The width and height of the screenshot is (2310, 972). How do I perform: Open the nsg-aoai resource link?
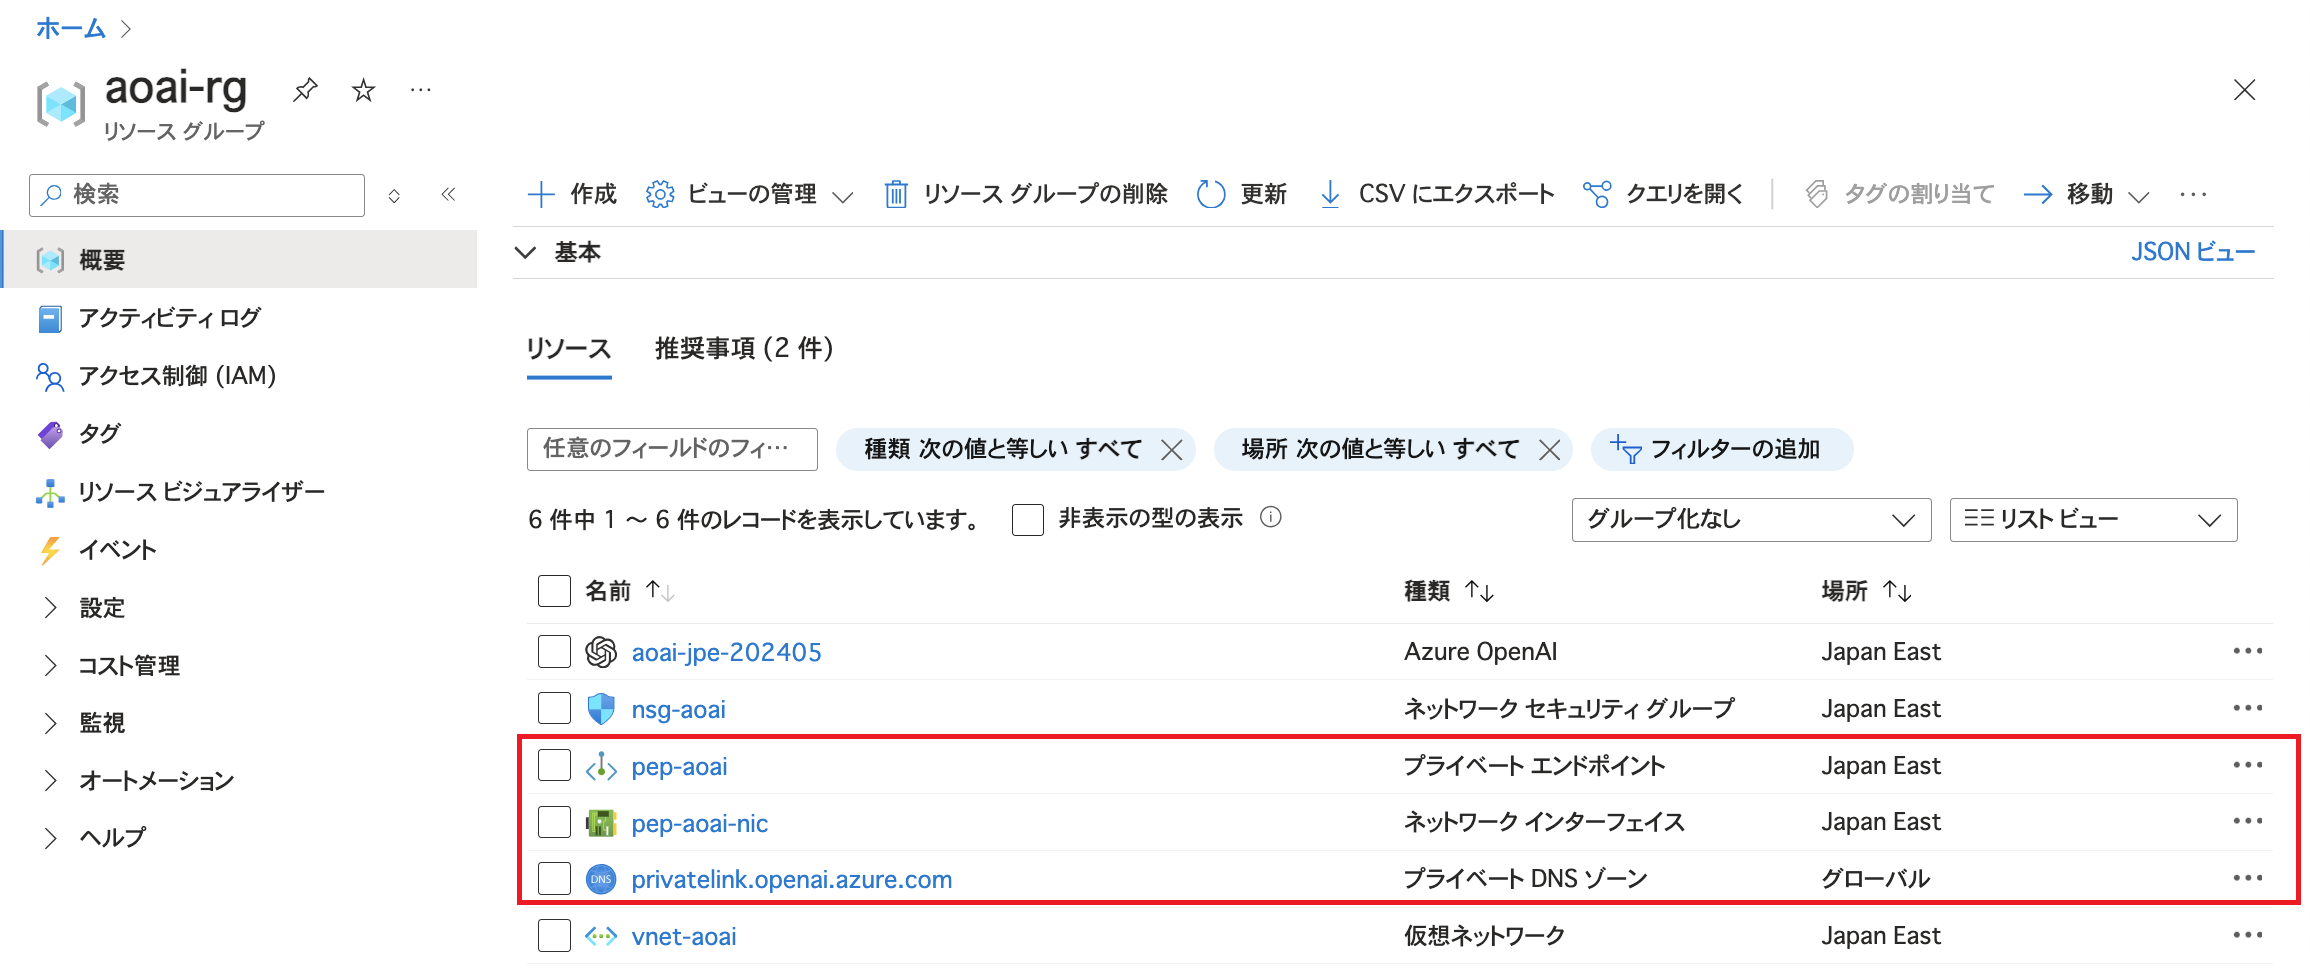tap(678, 710)
